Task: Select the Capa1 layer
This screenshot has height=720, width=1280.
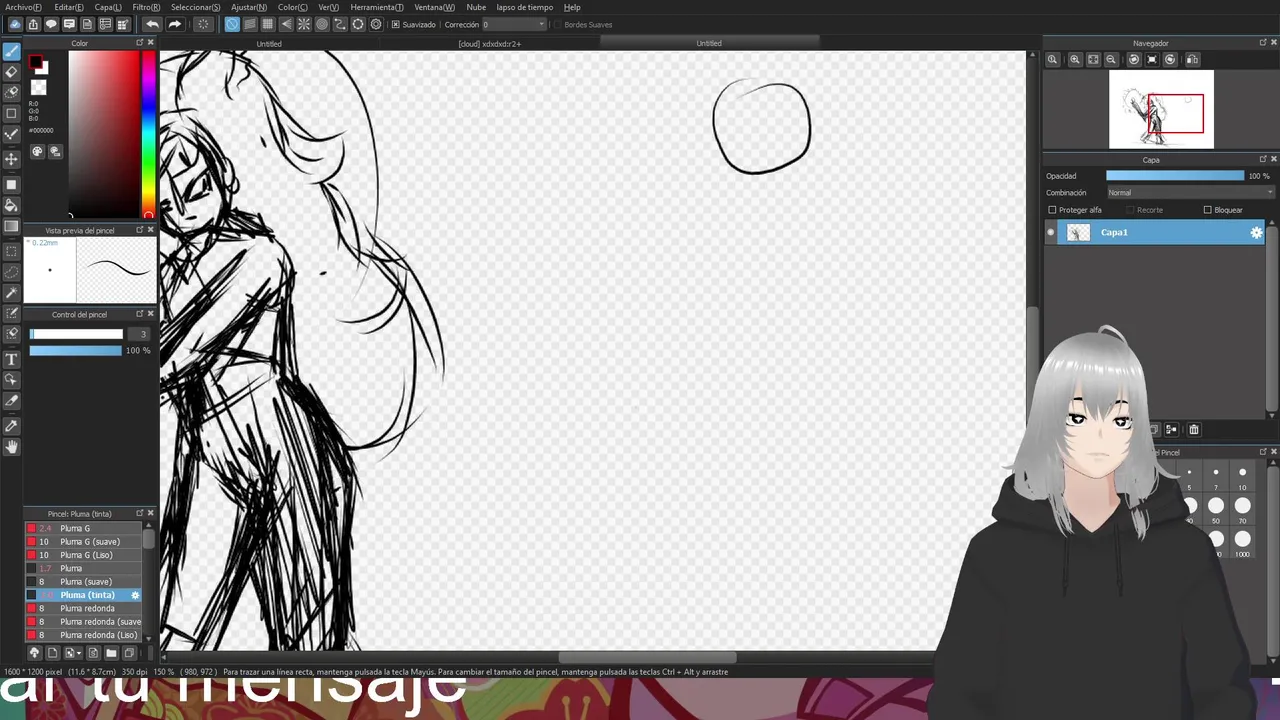Action: pyautogui.click(x=1155, y=232)
